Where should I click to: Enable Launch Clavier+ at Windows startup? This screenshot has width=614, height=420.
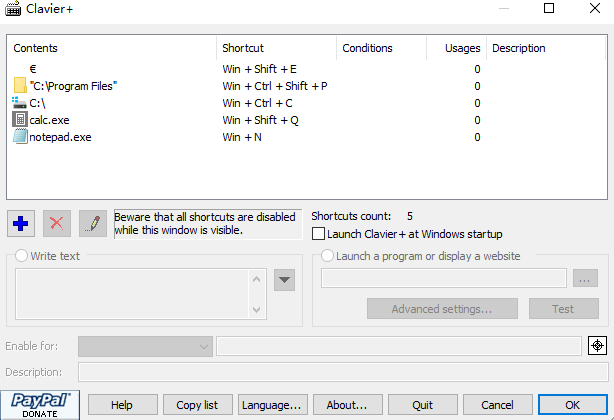[319, 234]
